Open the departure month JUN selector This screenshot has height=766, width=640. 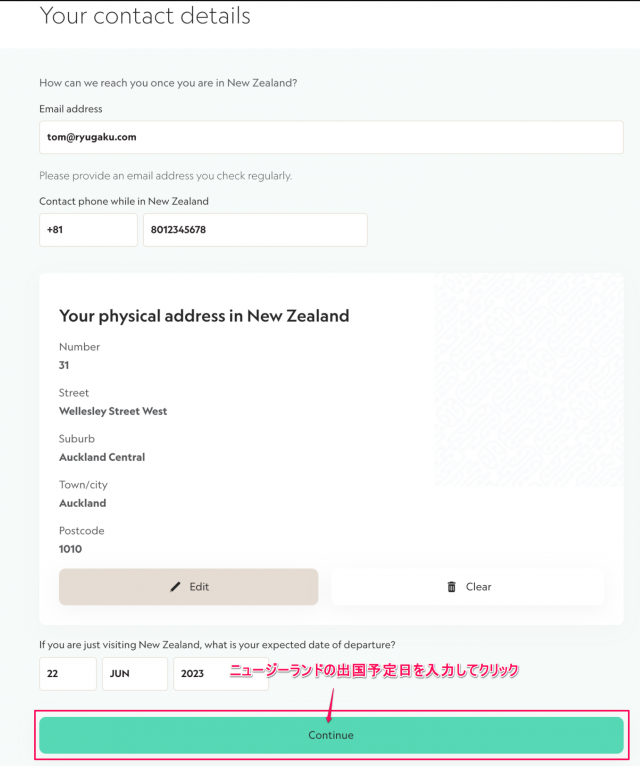click(135, 674)
